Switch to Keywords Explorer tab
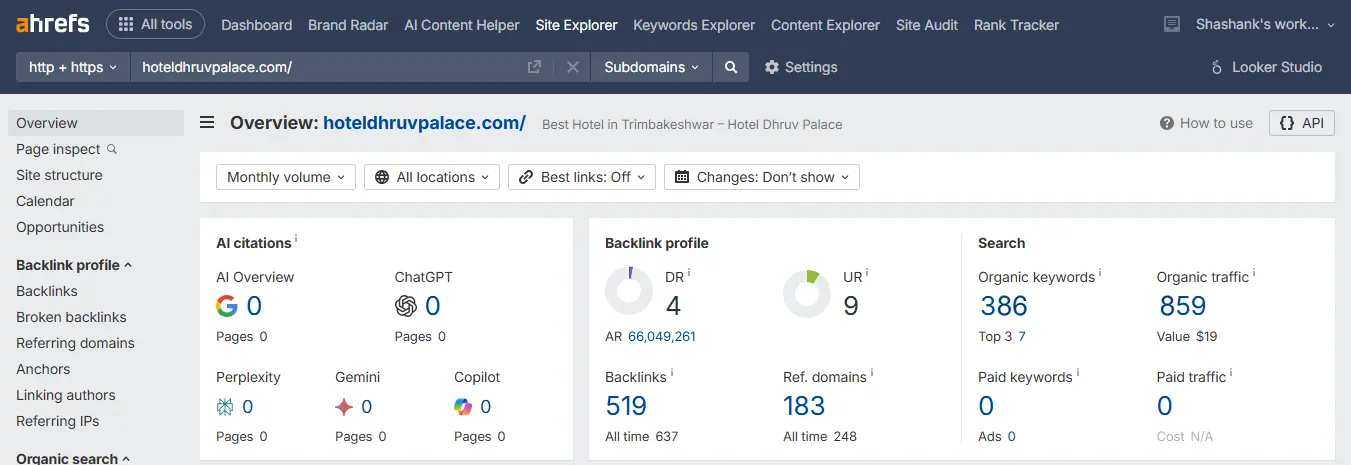 pyautogui.click(x=694, y=25)
